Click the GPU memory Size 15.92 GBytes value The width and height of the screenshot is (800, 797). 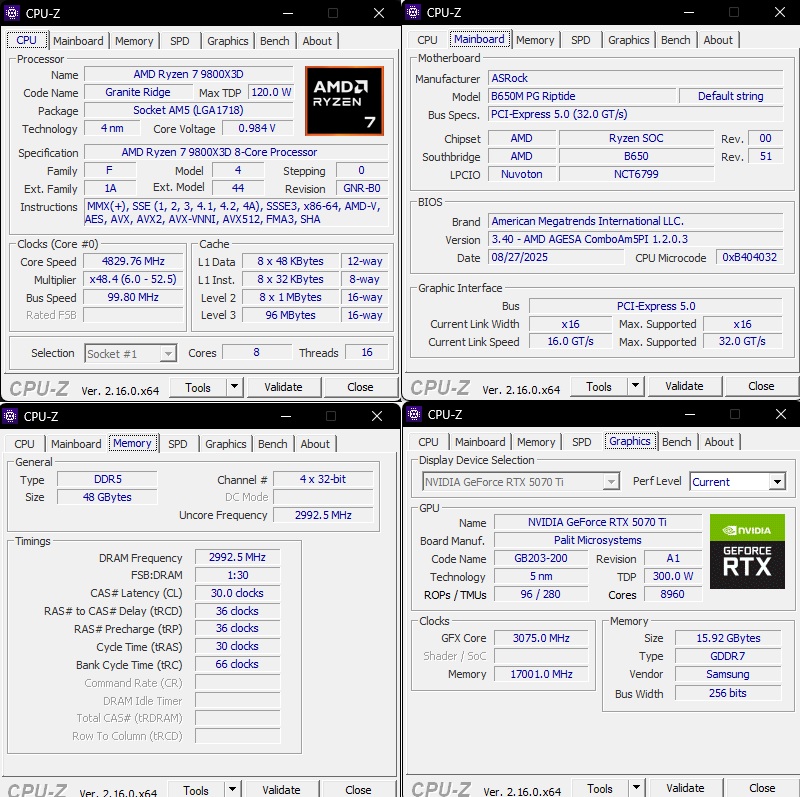[x=728, y=638]
